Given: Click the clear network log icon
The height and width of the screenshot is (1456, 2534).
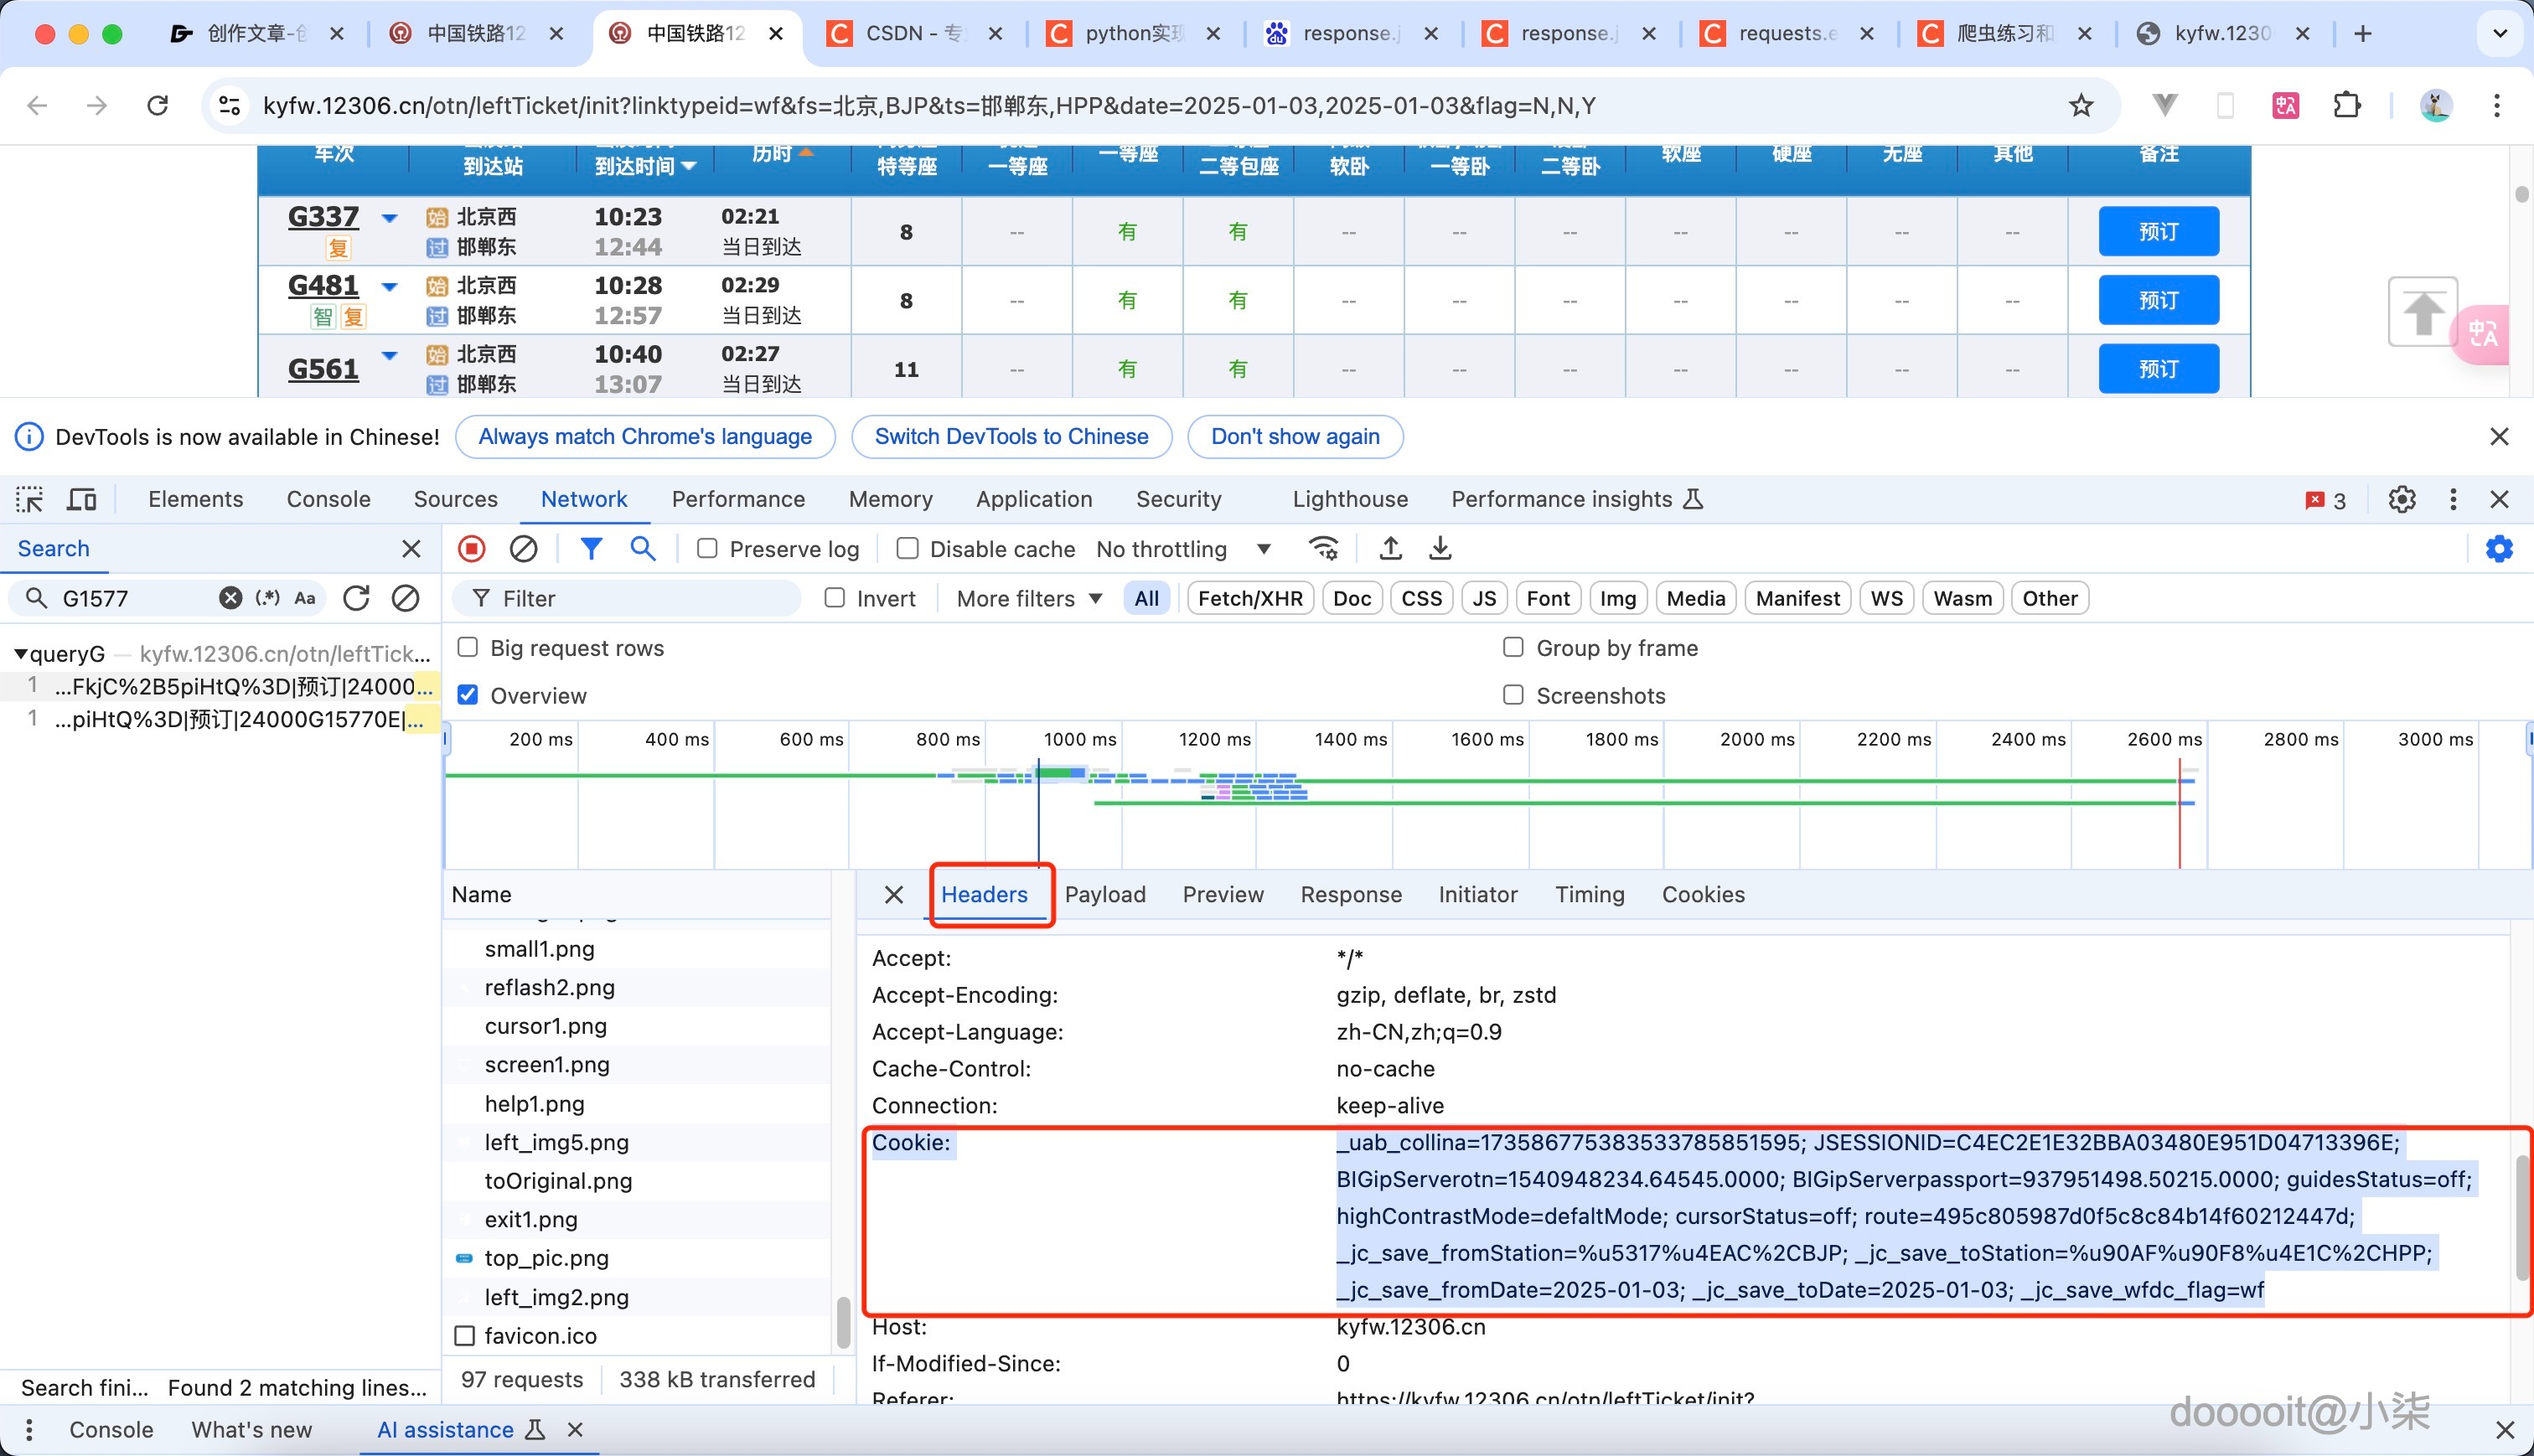Looking at the screenshot, I should tap(523, 548).
